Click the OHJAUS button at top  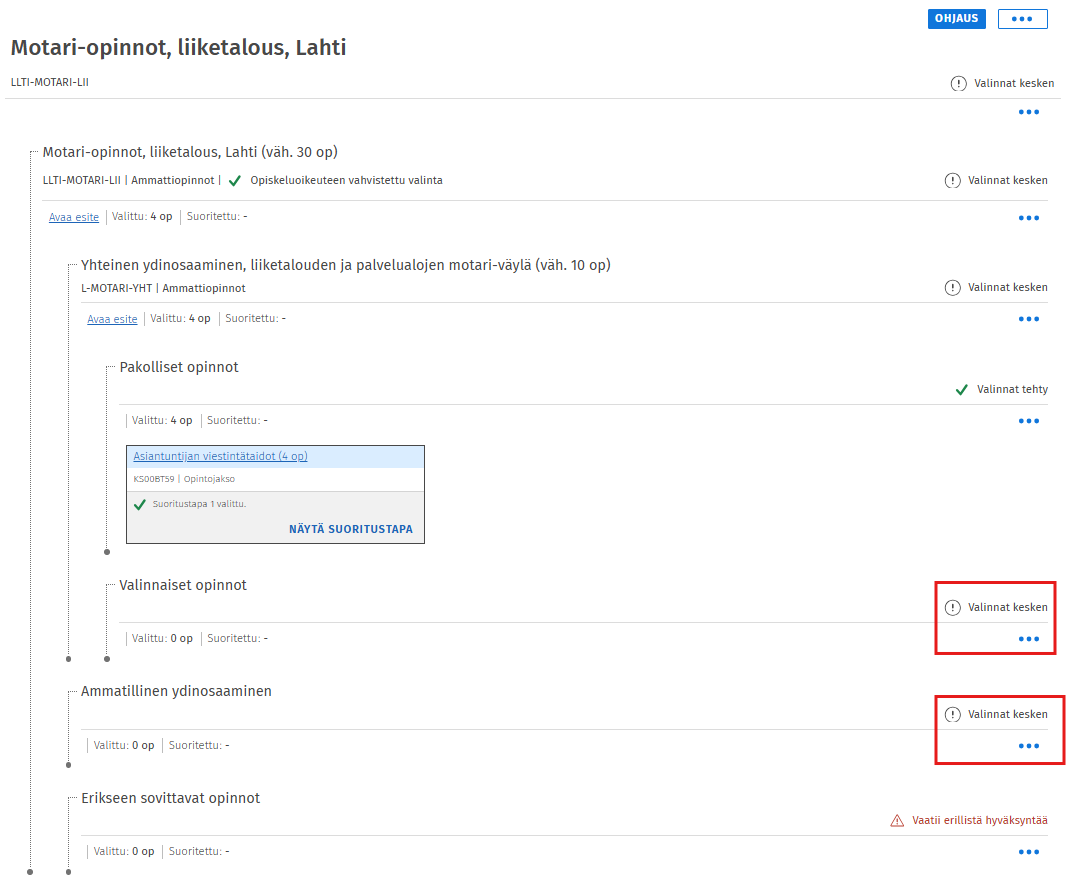coord(956,19)
